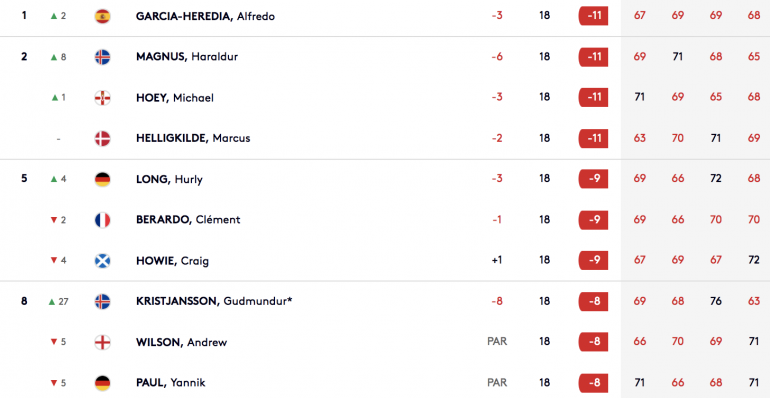Image resolution: width=770 pixels, height=398 pixels.
Task: Click the Scotland flag beside Howie
Action: (x=102, y=261)
